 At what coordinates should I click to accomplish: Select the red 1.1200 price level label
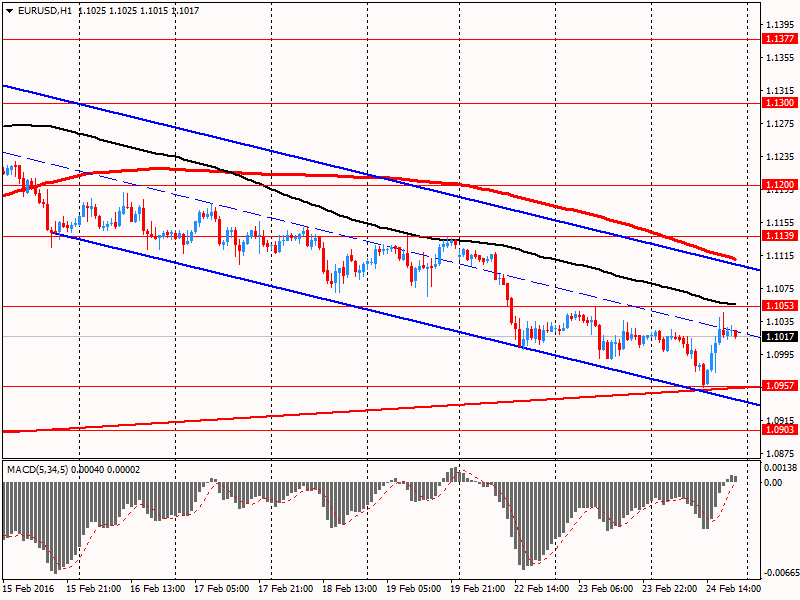click(x=780, y=185)
